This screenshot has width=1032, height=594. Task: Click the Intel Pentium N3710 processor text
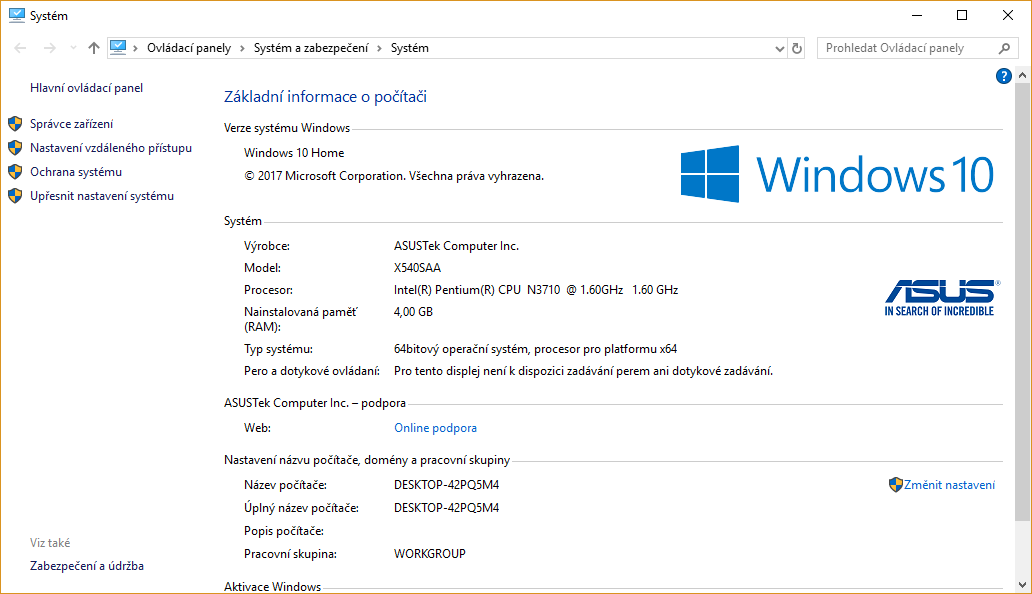(x=536, y=289)
